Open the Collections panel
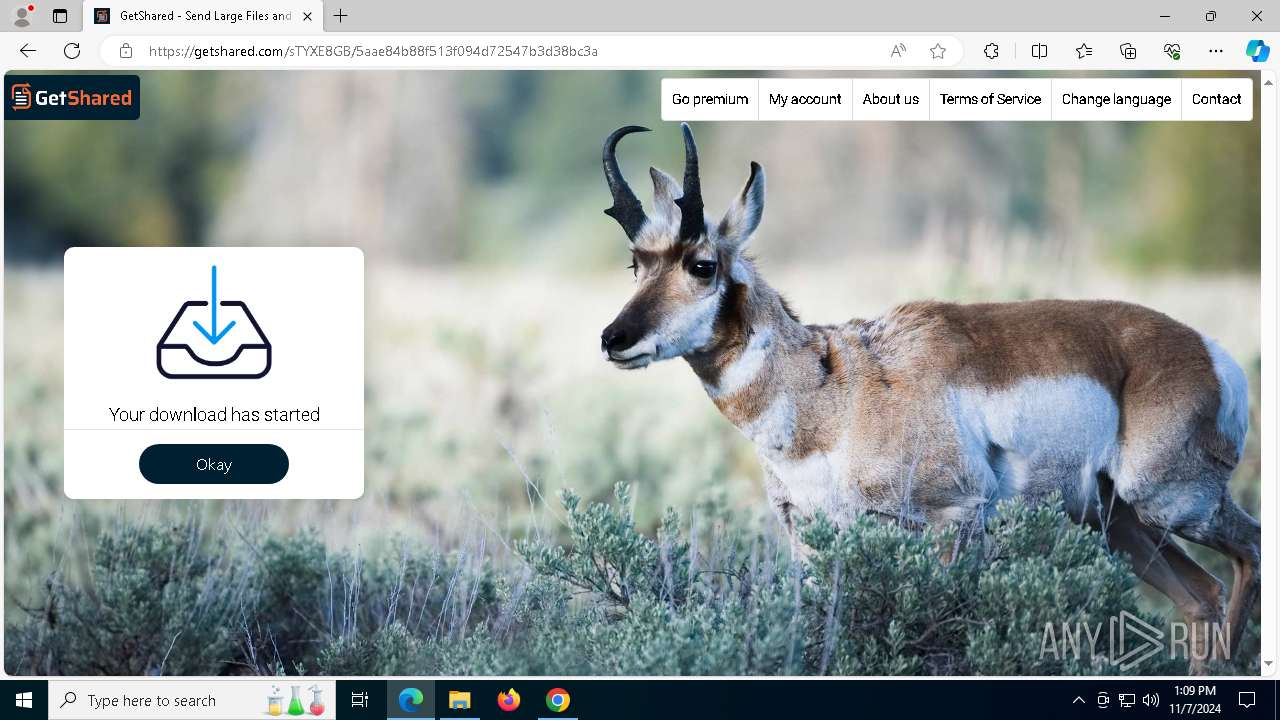 coord(1128,51)
